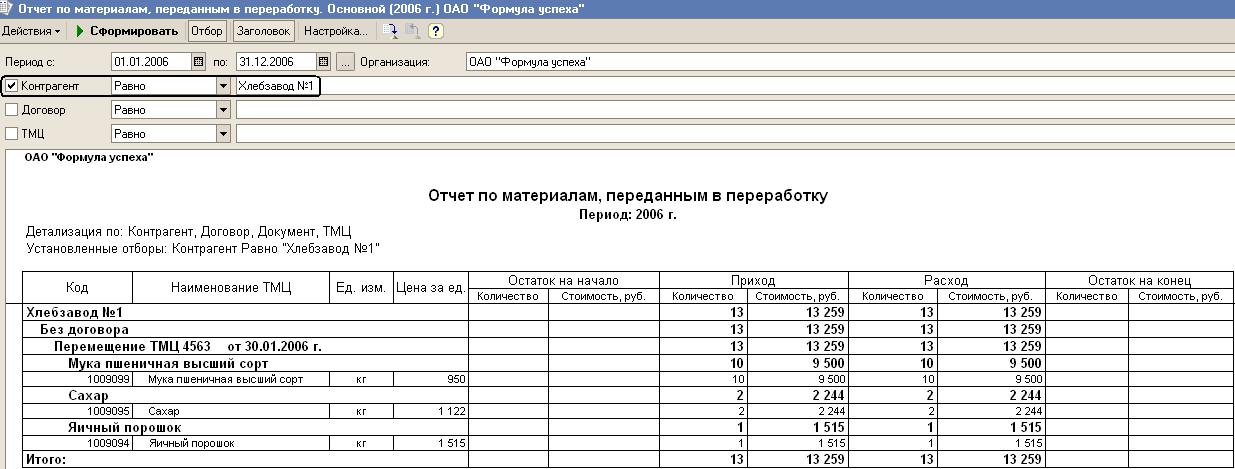Expand the ТМЦ comparison type dropdown
Viewport: 1235px width, 469px height.
(x=223, y=134)
